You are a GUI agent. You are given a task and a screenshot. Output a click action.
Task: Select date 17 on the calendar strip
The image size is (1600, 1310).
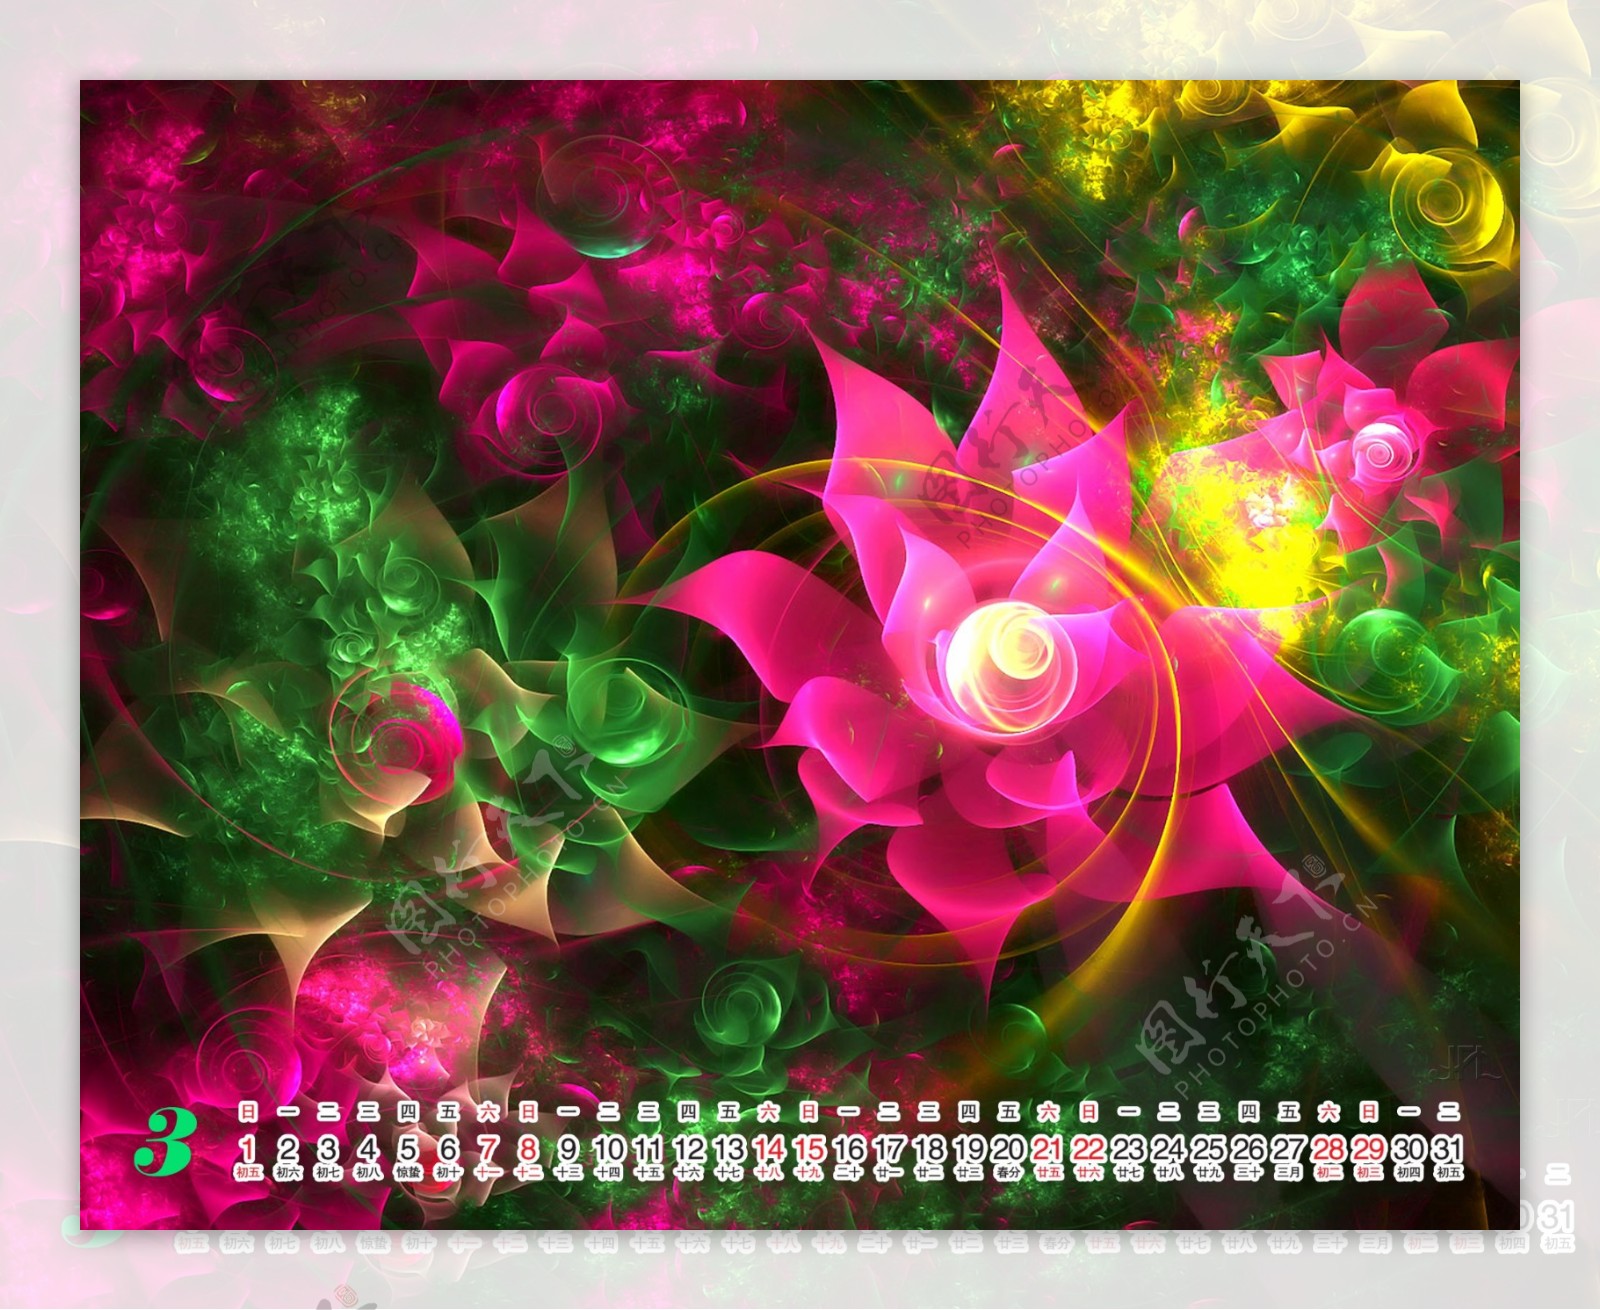click(888, 1148)
